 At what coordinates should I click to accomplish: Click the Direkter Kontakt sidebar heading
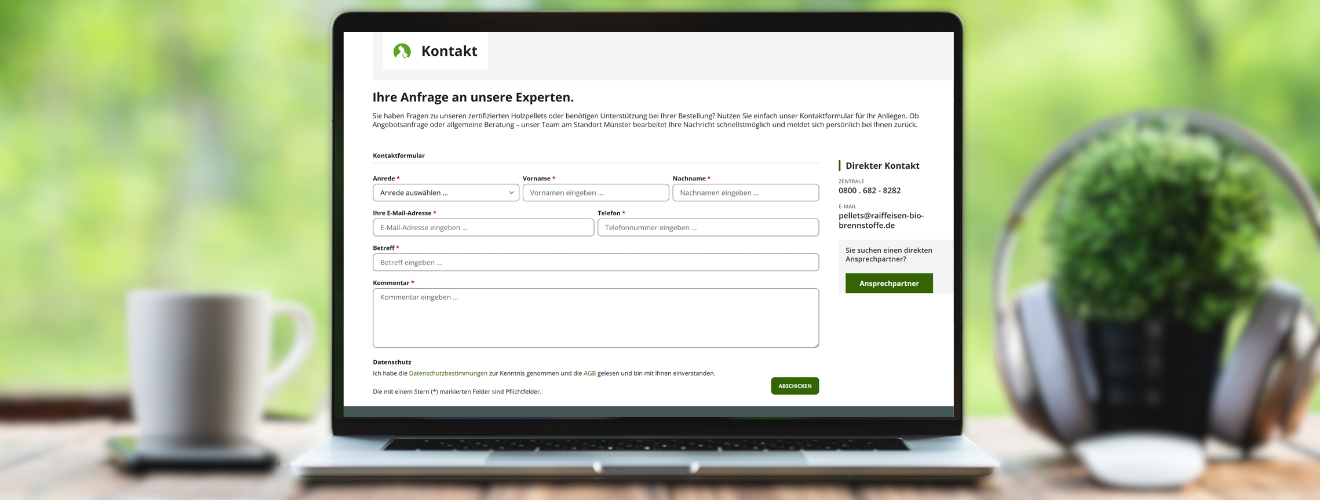[882, 166]
